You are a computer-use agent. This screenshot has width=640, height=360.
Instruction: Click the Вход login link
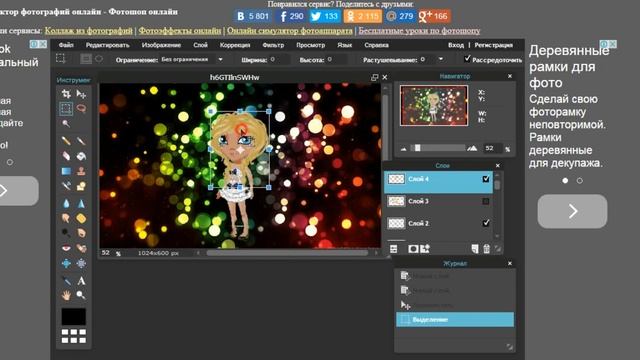[x=456, y=45]
